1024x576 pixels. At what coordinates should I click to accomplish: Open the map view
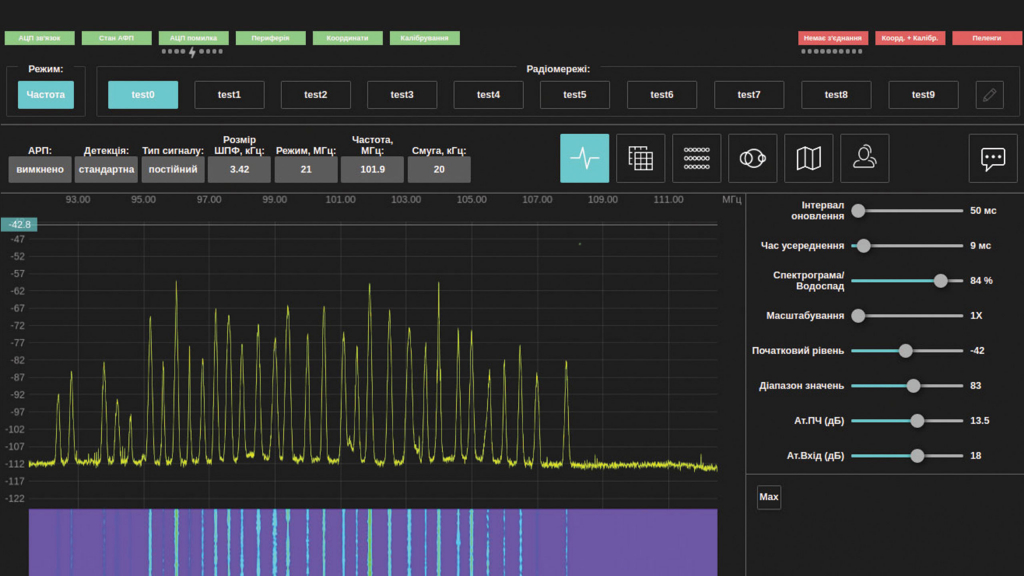[x=808, y=158]
